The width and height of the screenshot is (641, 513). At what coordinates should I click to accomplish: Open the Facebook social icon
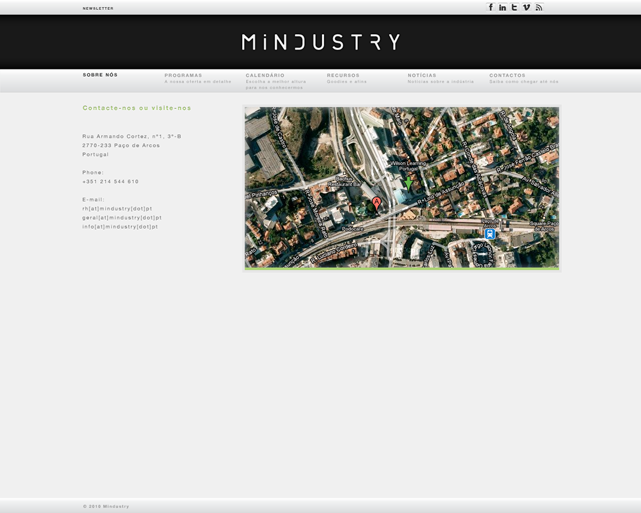point(491,7)
